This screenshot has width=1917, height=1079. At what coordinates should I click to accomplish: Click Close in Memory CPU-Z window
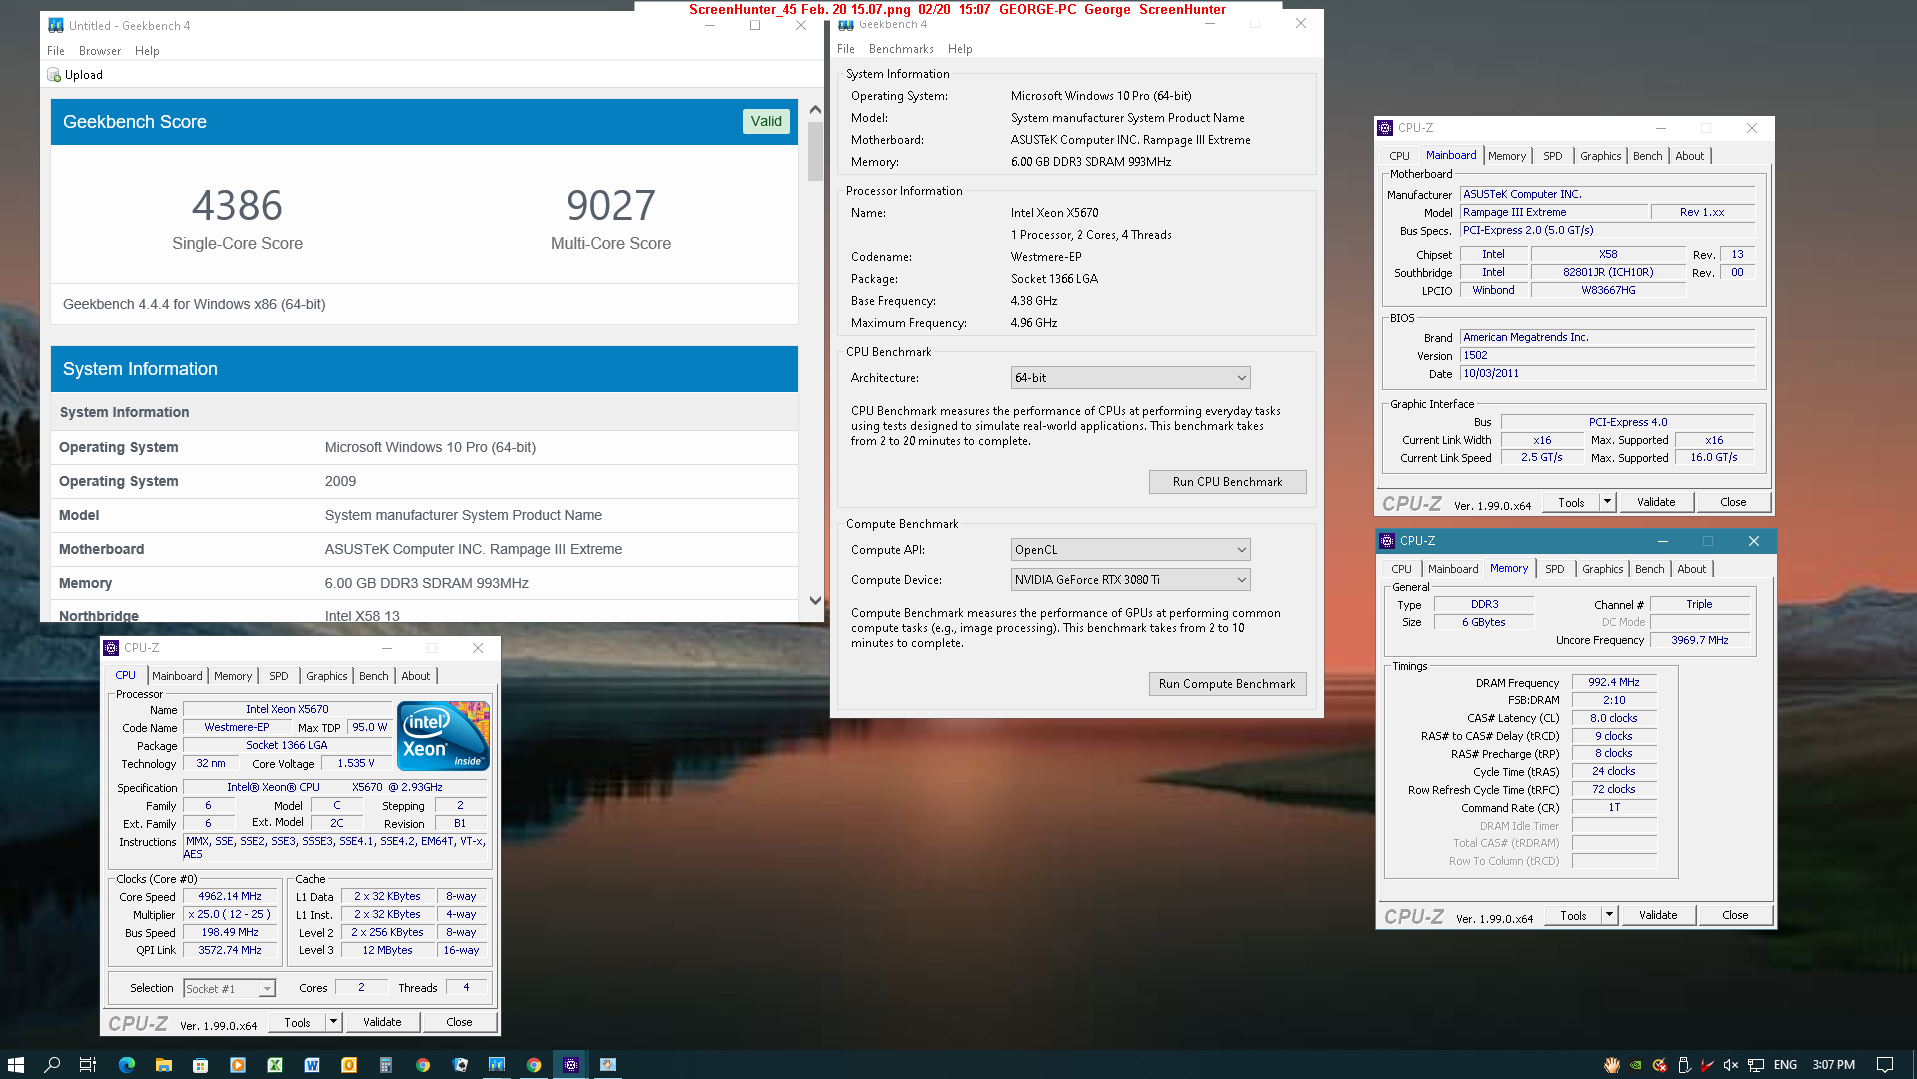click(1735, 915)
